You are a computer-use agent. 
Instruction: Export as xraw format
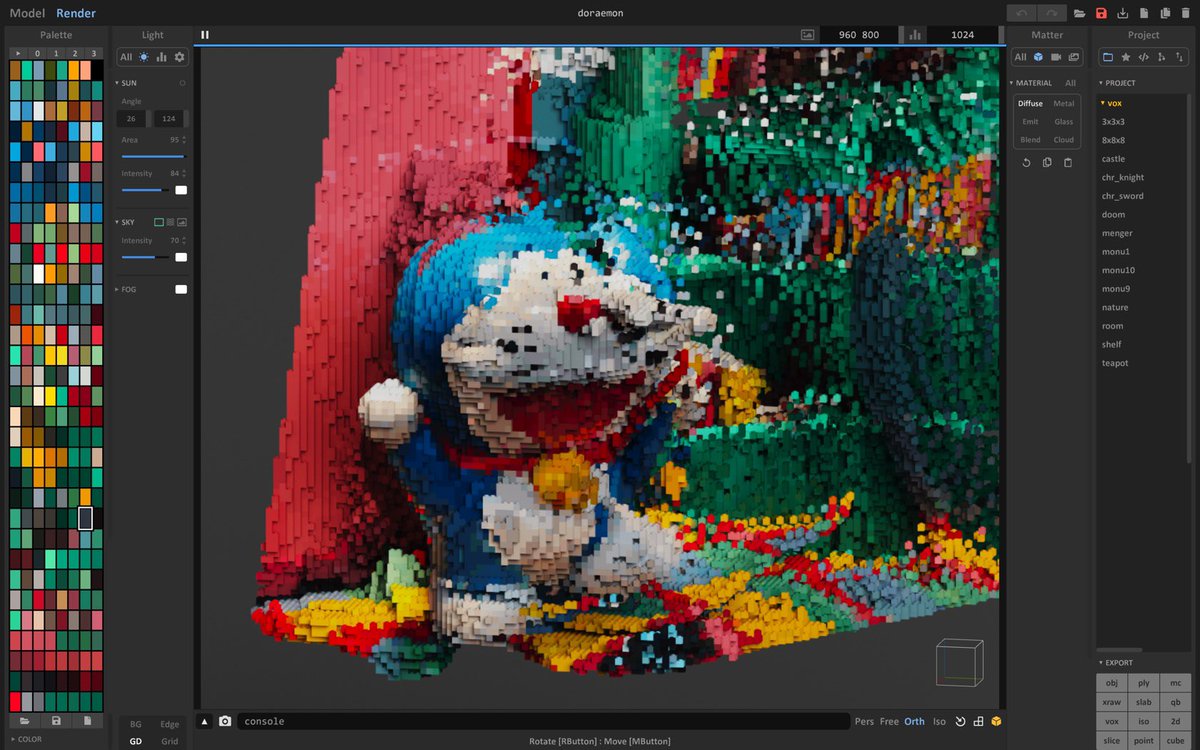pyautogui.click(x=1112, y=702)
